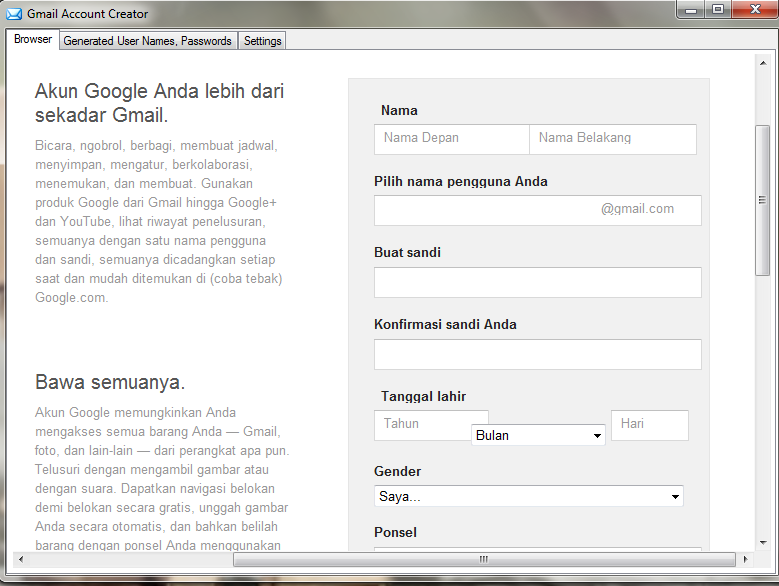779x586 pixels.
Task: Click the 'Bawa semuanya.' heading
Action: click(x=110, y=382)
